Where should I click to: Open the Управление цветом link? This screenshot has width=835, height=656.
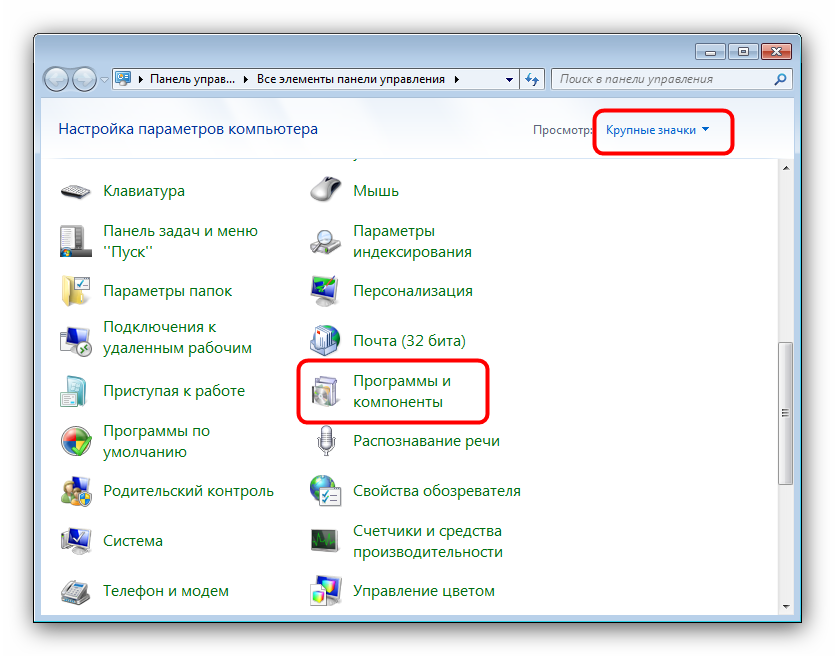coord(423,591)
